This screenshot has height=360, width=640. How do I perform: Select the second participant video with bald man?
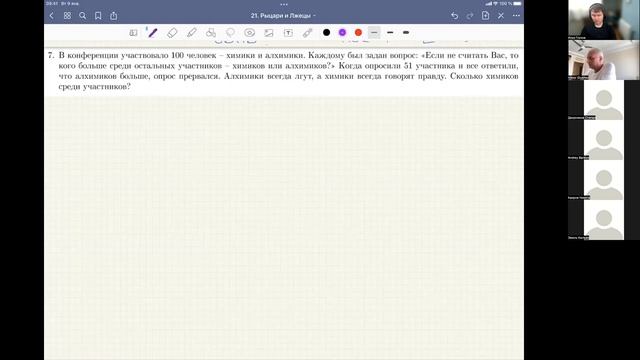[x=603, y=60]
